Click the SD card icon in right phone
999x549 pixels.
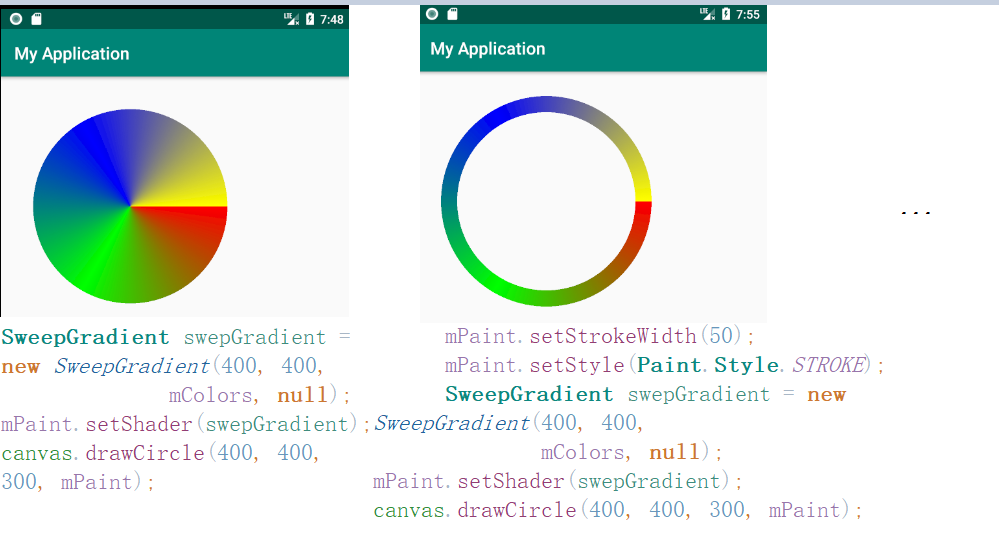452,14
